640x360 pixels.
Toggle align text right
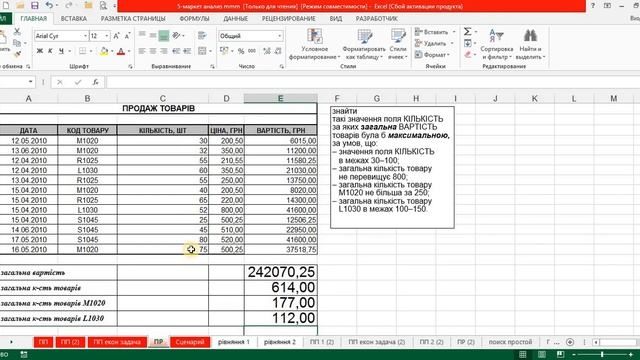[x=164, y=51]
